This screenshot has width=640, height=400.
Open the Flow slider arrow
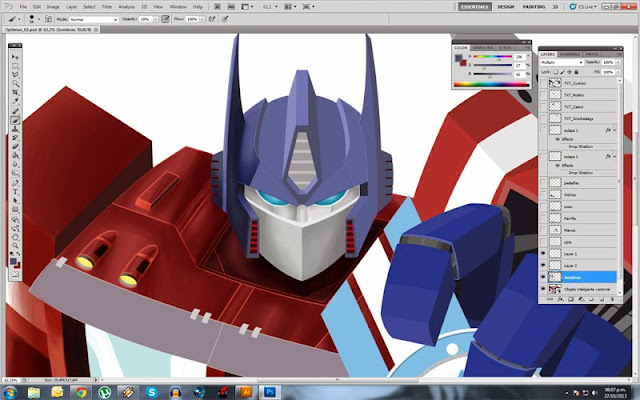click(x=202, y=19)
